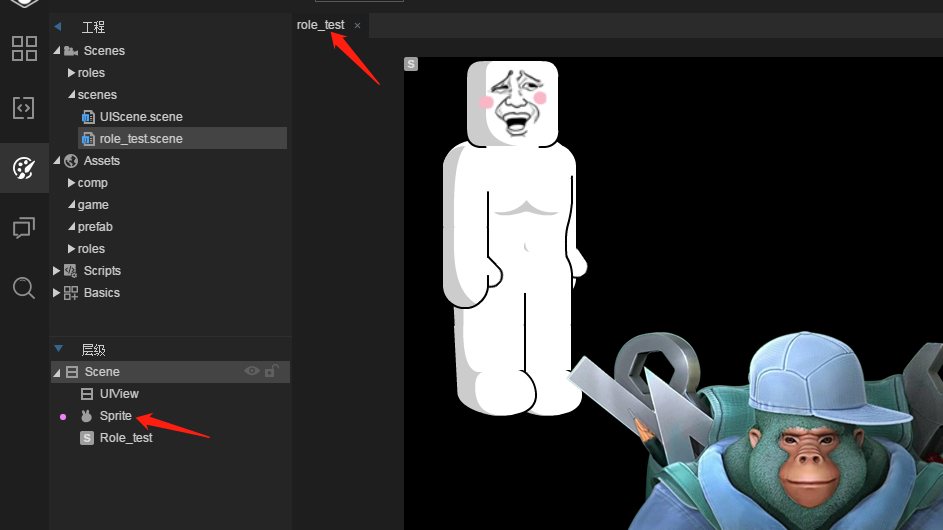Expand the Basics folder
The height and width of the screenshot is (530, 943).
click(56, 293)
